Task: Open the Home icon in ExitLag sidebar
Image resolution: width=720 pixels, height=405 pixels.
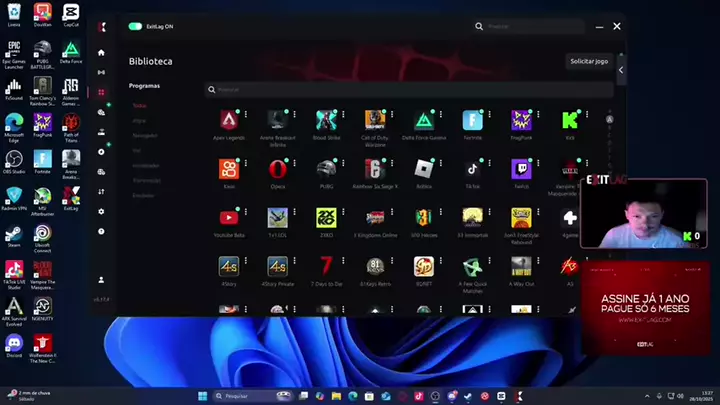Action: coord(101,53)
